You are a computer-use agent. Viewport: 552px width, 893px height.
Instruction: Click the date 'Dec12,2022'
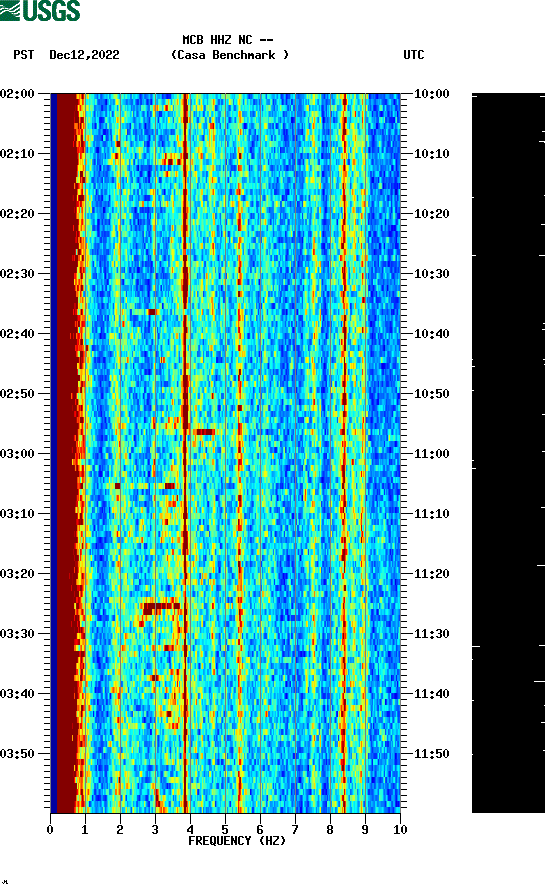[84, 55]
